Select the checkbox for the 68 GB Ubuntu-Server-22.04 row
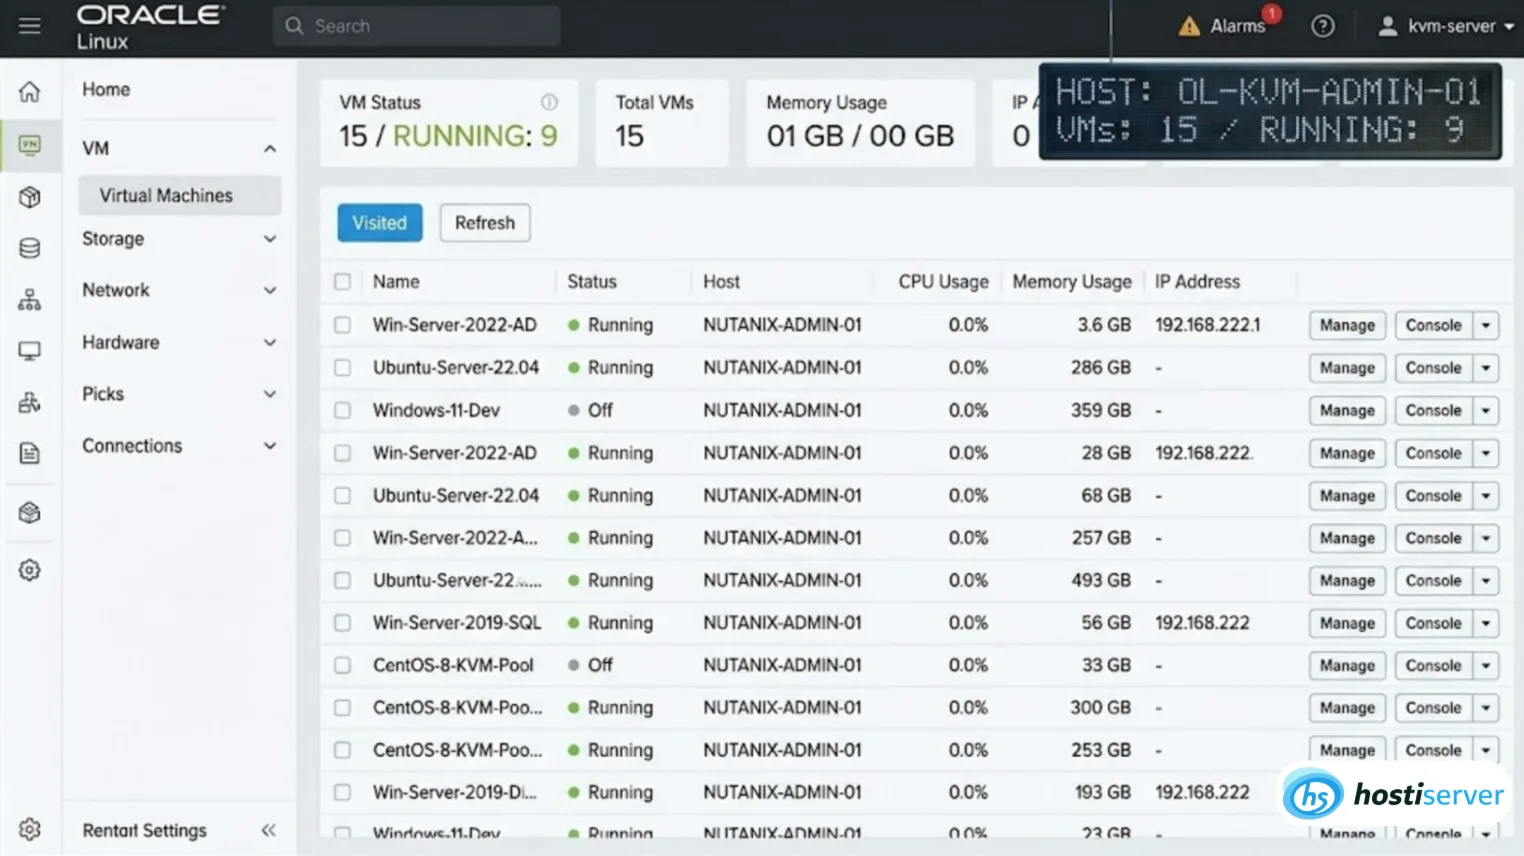This screenshot has height=856, width=1524. point(342,495)
